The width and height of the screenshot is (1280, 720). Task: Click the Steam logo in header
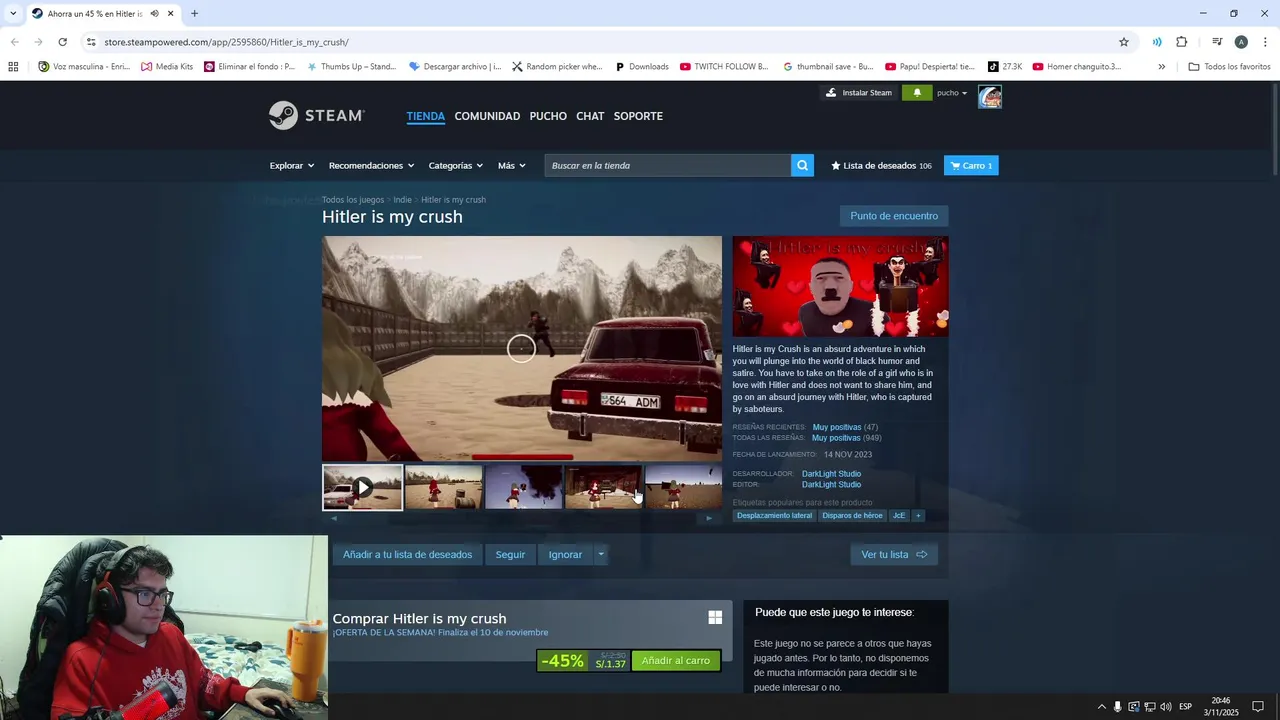tap(316, 116)
